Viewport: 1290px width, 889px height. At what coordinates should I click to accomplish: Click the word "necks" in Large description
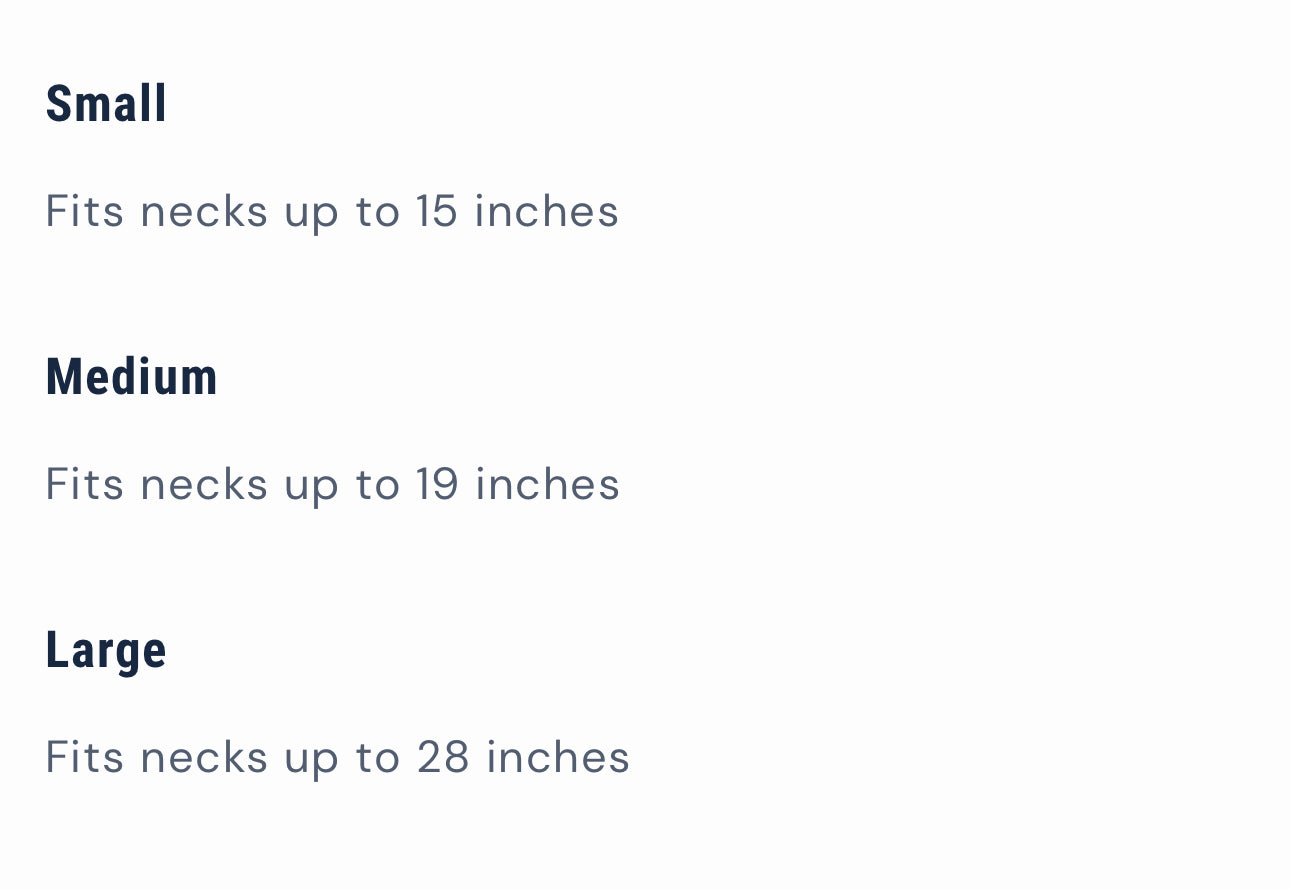(x=204, y=757)
